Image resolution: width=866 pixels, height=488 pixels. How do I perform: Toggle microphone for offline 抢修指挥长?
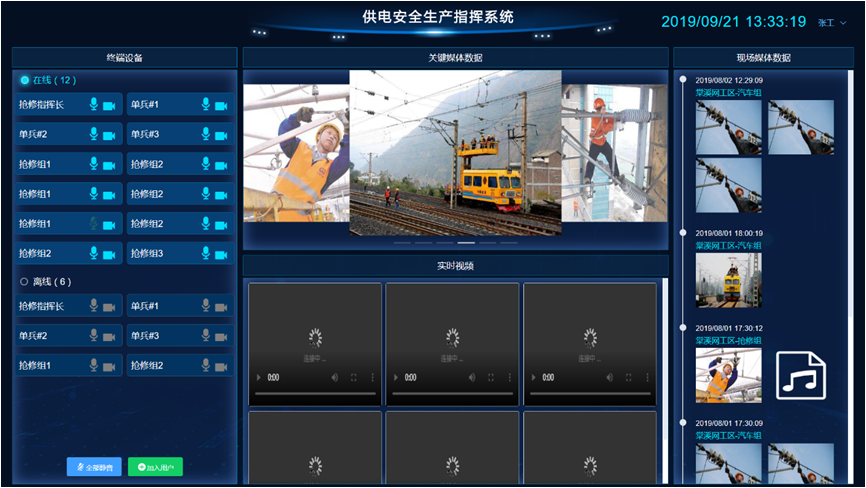pyautogui.click(x=93, y=306)
